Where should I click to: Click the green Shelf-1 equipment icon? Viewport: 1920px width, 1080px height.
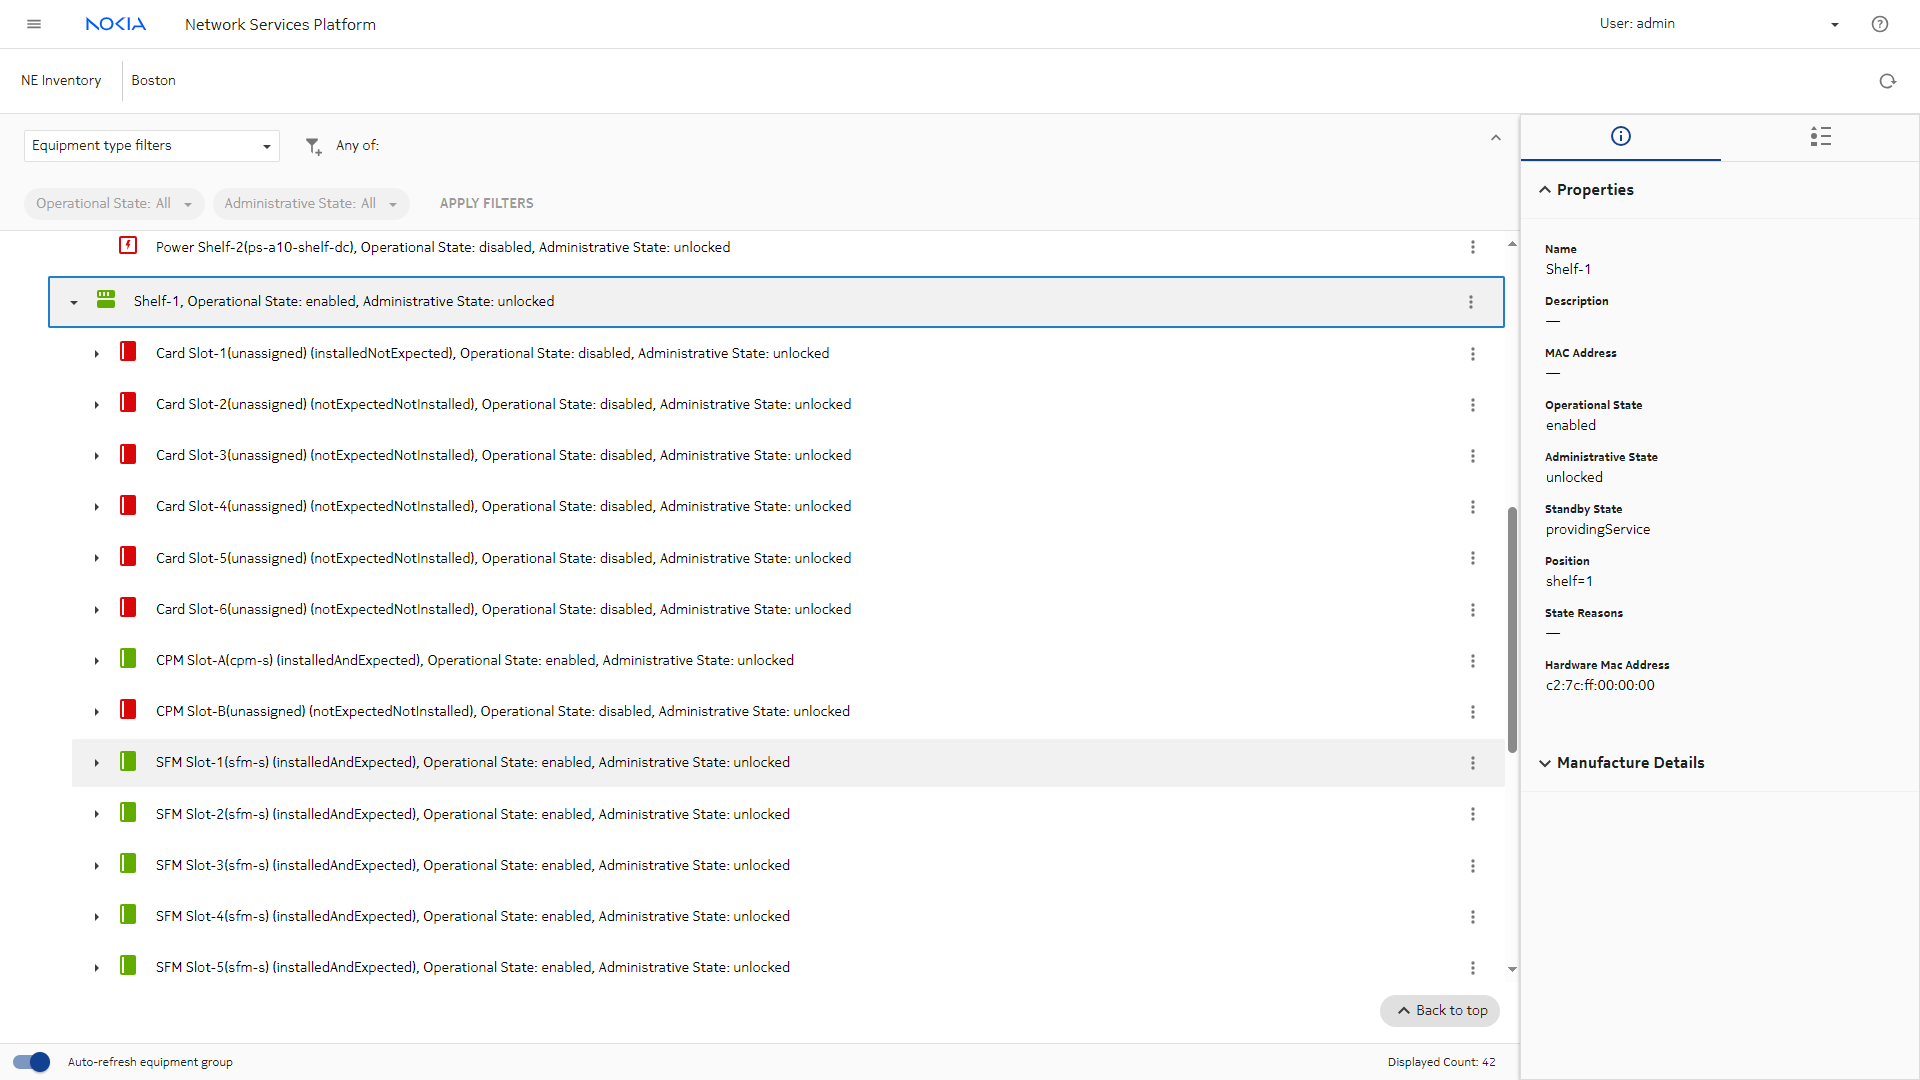coord(106,300)
